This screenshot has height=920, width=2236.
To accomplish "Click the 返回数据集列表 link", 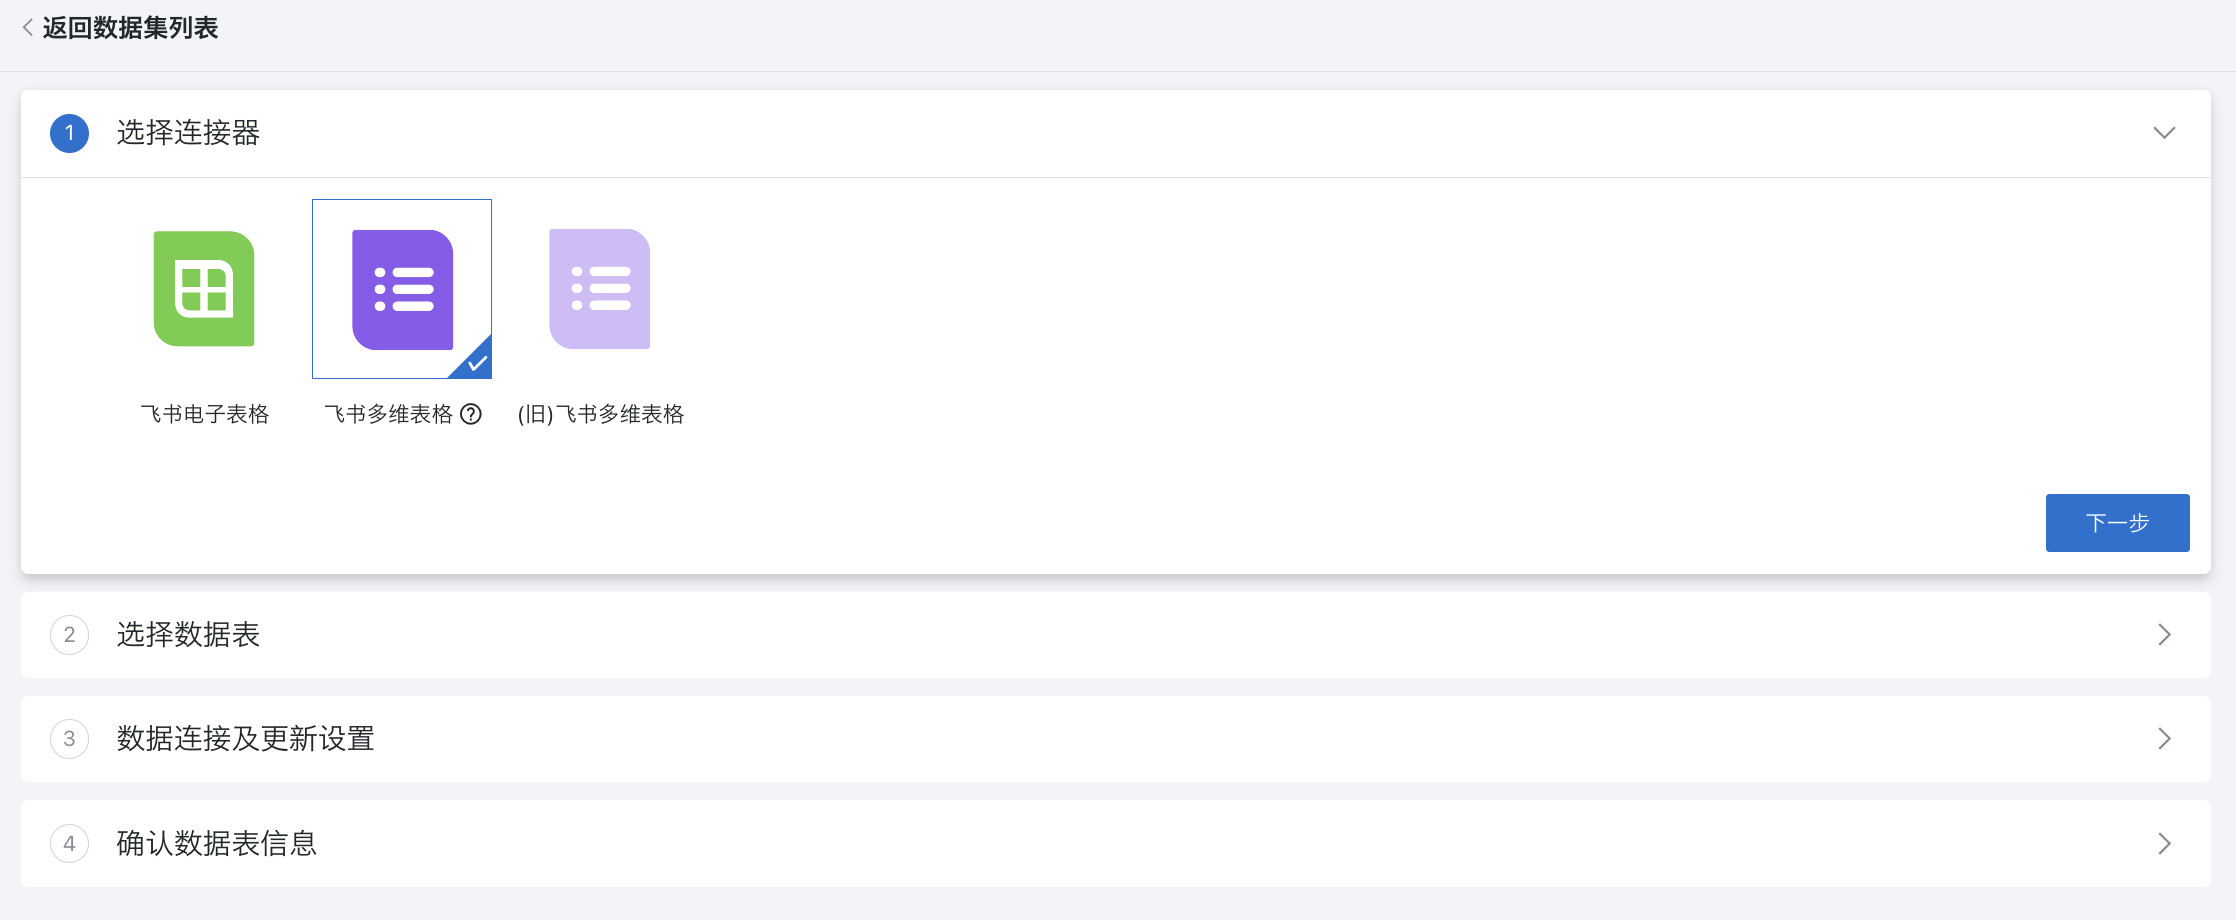I will pos(130,28).
